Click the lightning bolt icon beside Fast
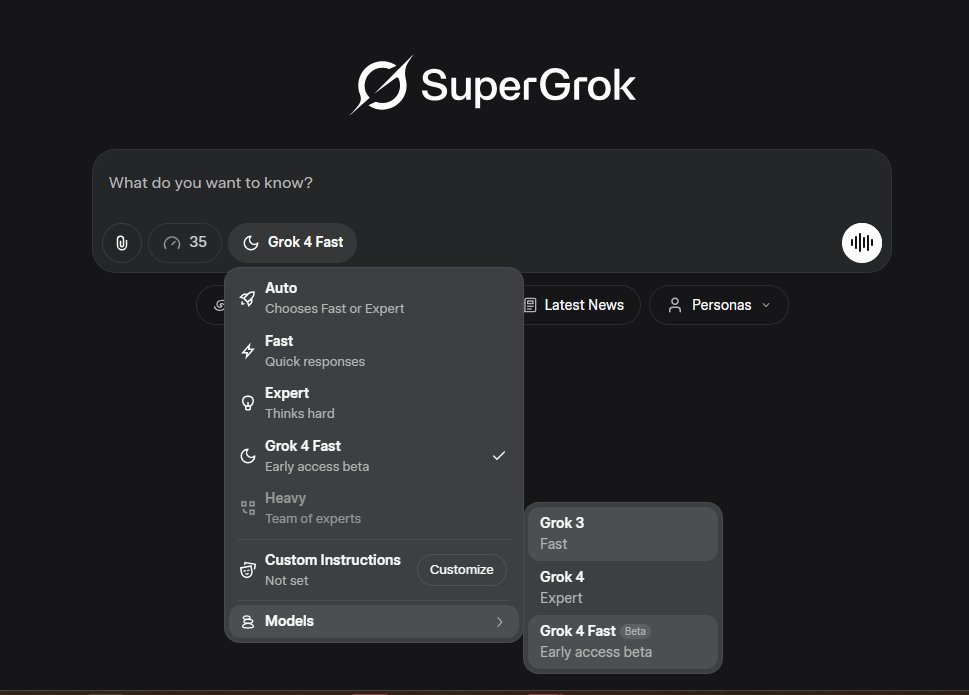The height and width of the screenshot is (695, 969). click(248, 351)
